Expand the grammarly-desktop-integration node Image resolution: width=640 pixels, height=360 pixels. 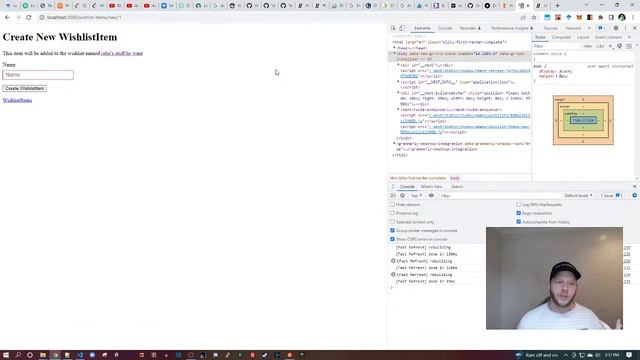(x=394, y=144)
